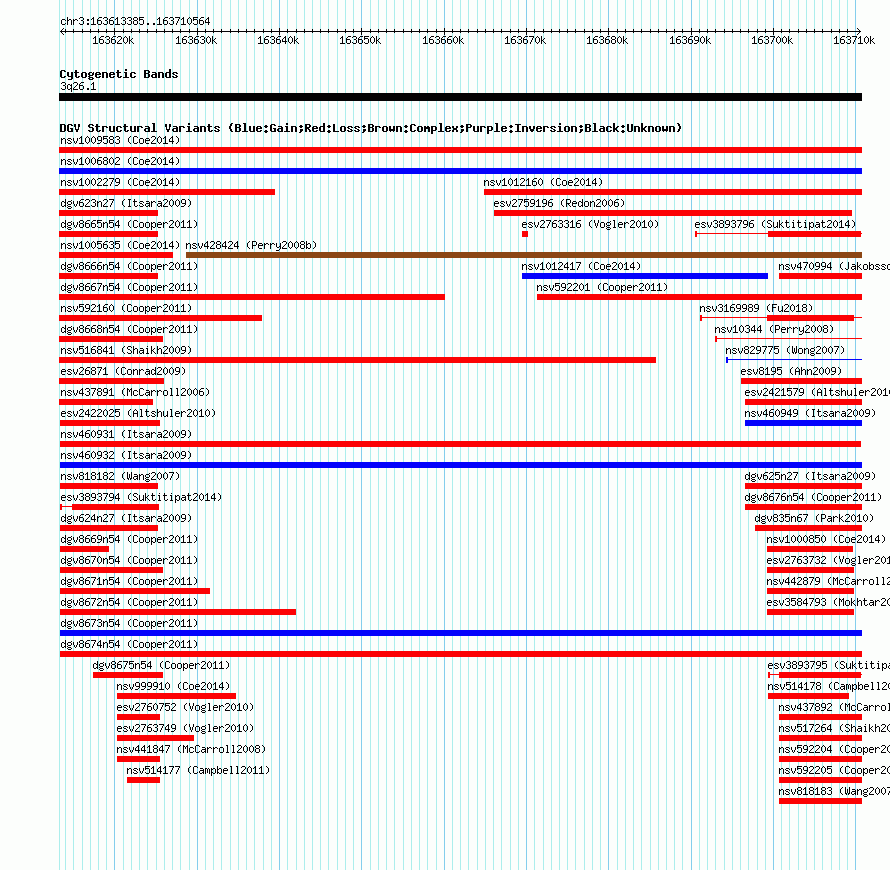Click the small esv2763316 red feature bar

(525, 234)
